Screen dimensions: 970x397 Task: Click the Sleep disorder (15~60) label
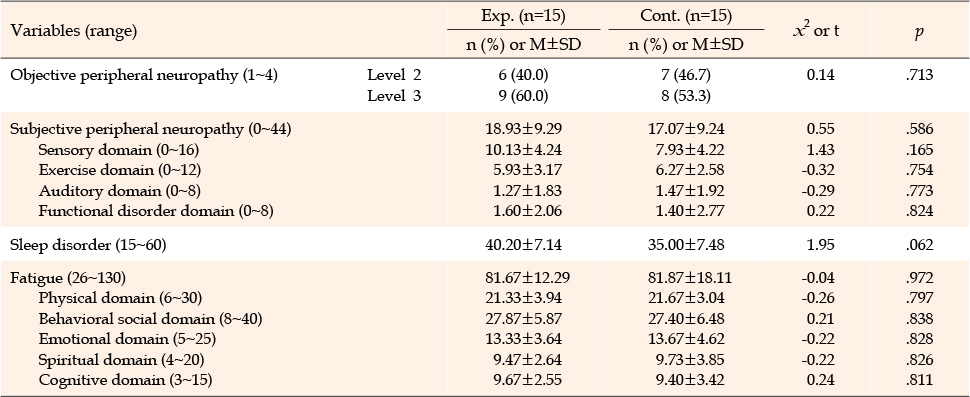(x=88, y=245)
